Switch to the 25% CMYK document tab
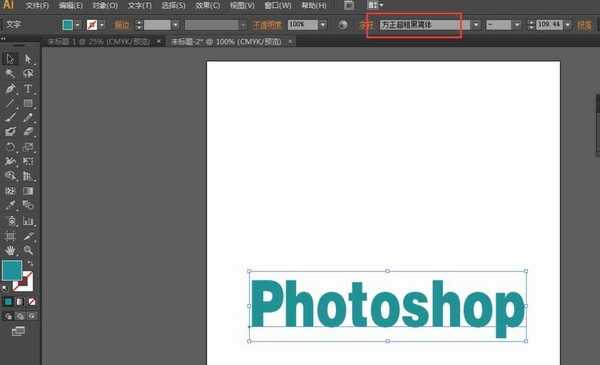 99,41
